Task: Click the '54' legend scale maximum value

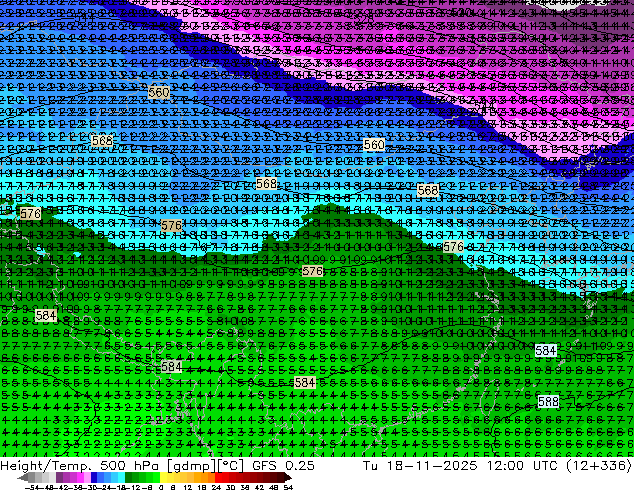Action: [288, 488]
